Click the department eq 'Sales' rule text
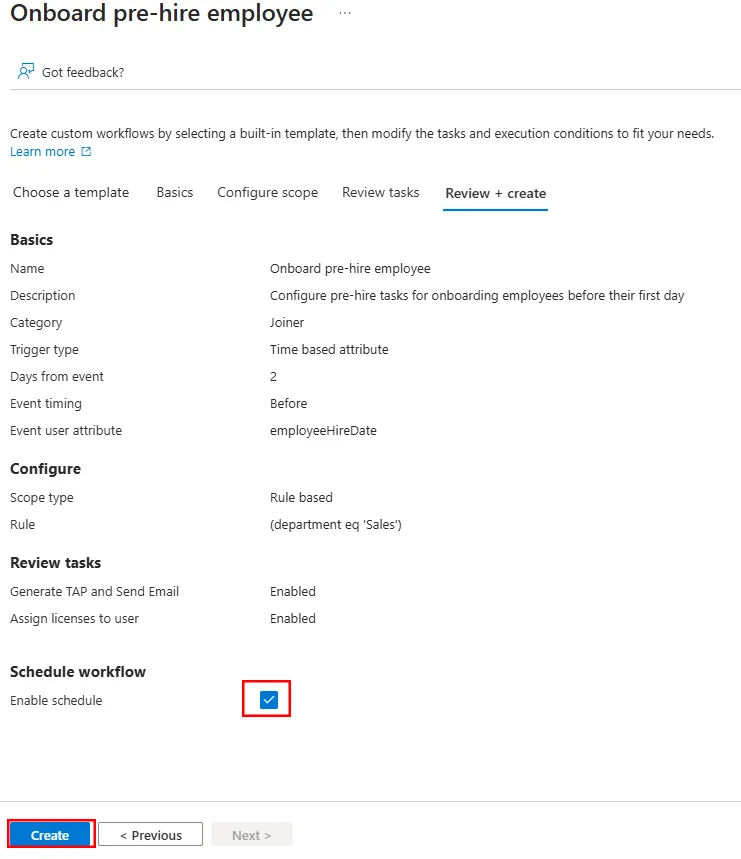The height and width of the screenshot is (859, 741). pyautogui.click(x=336, y=525)
